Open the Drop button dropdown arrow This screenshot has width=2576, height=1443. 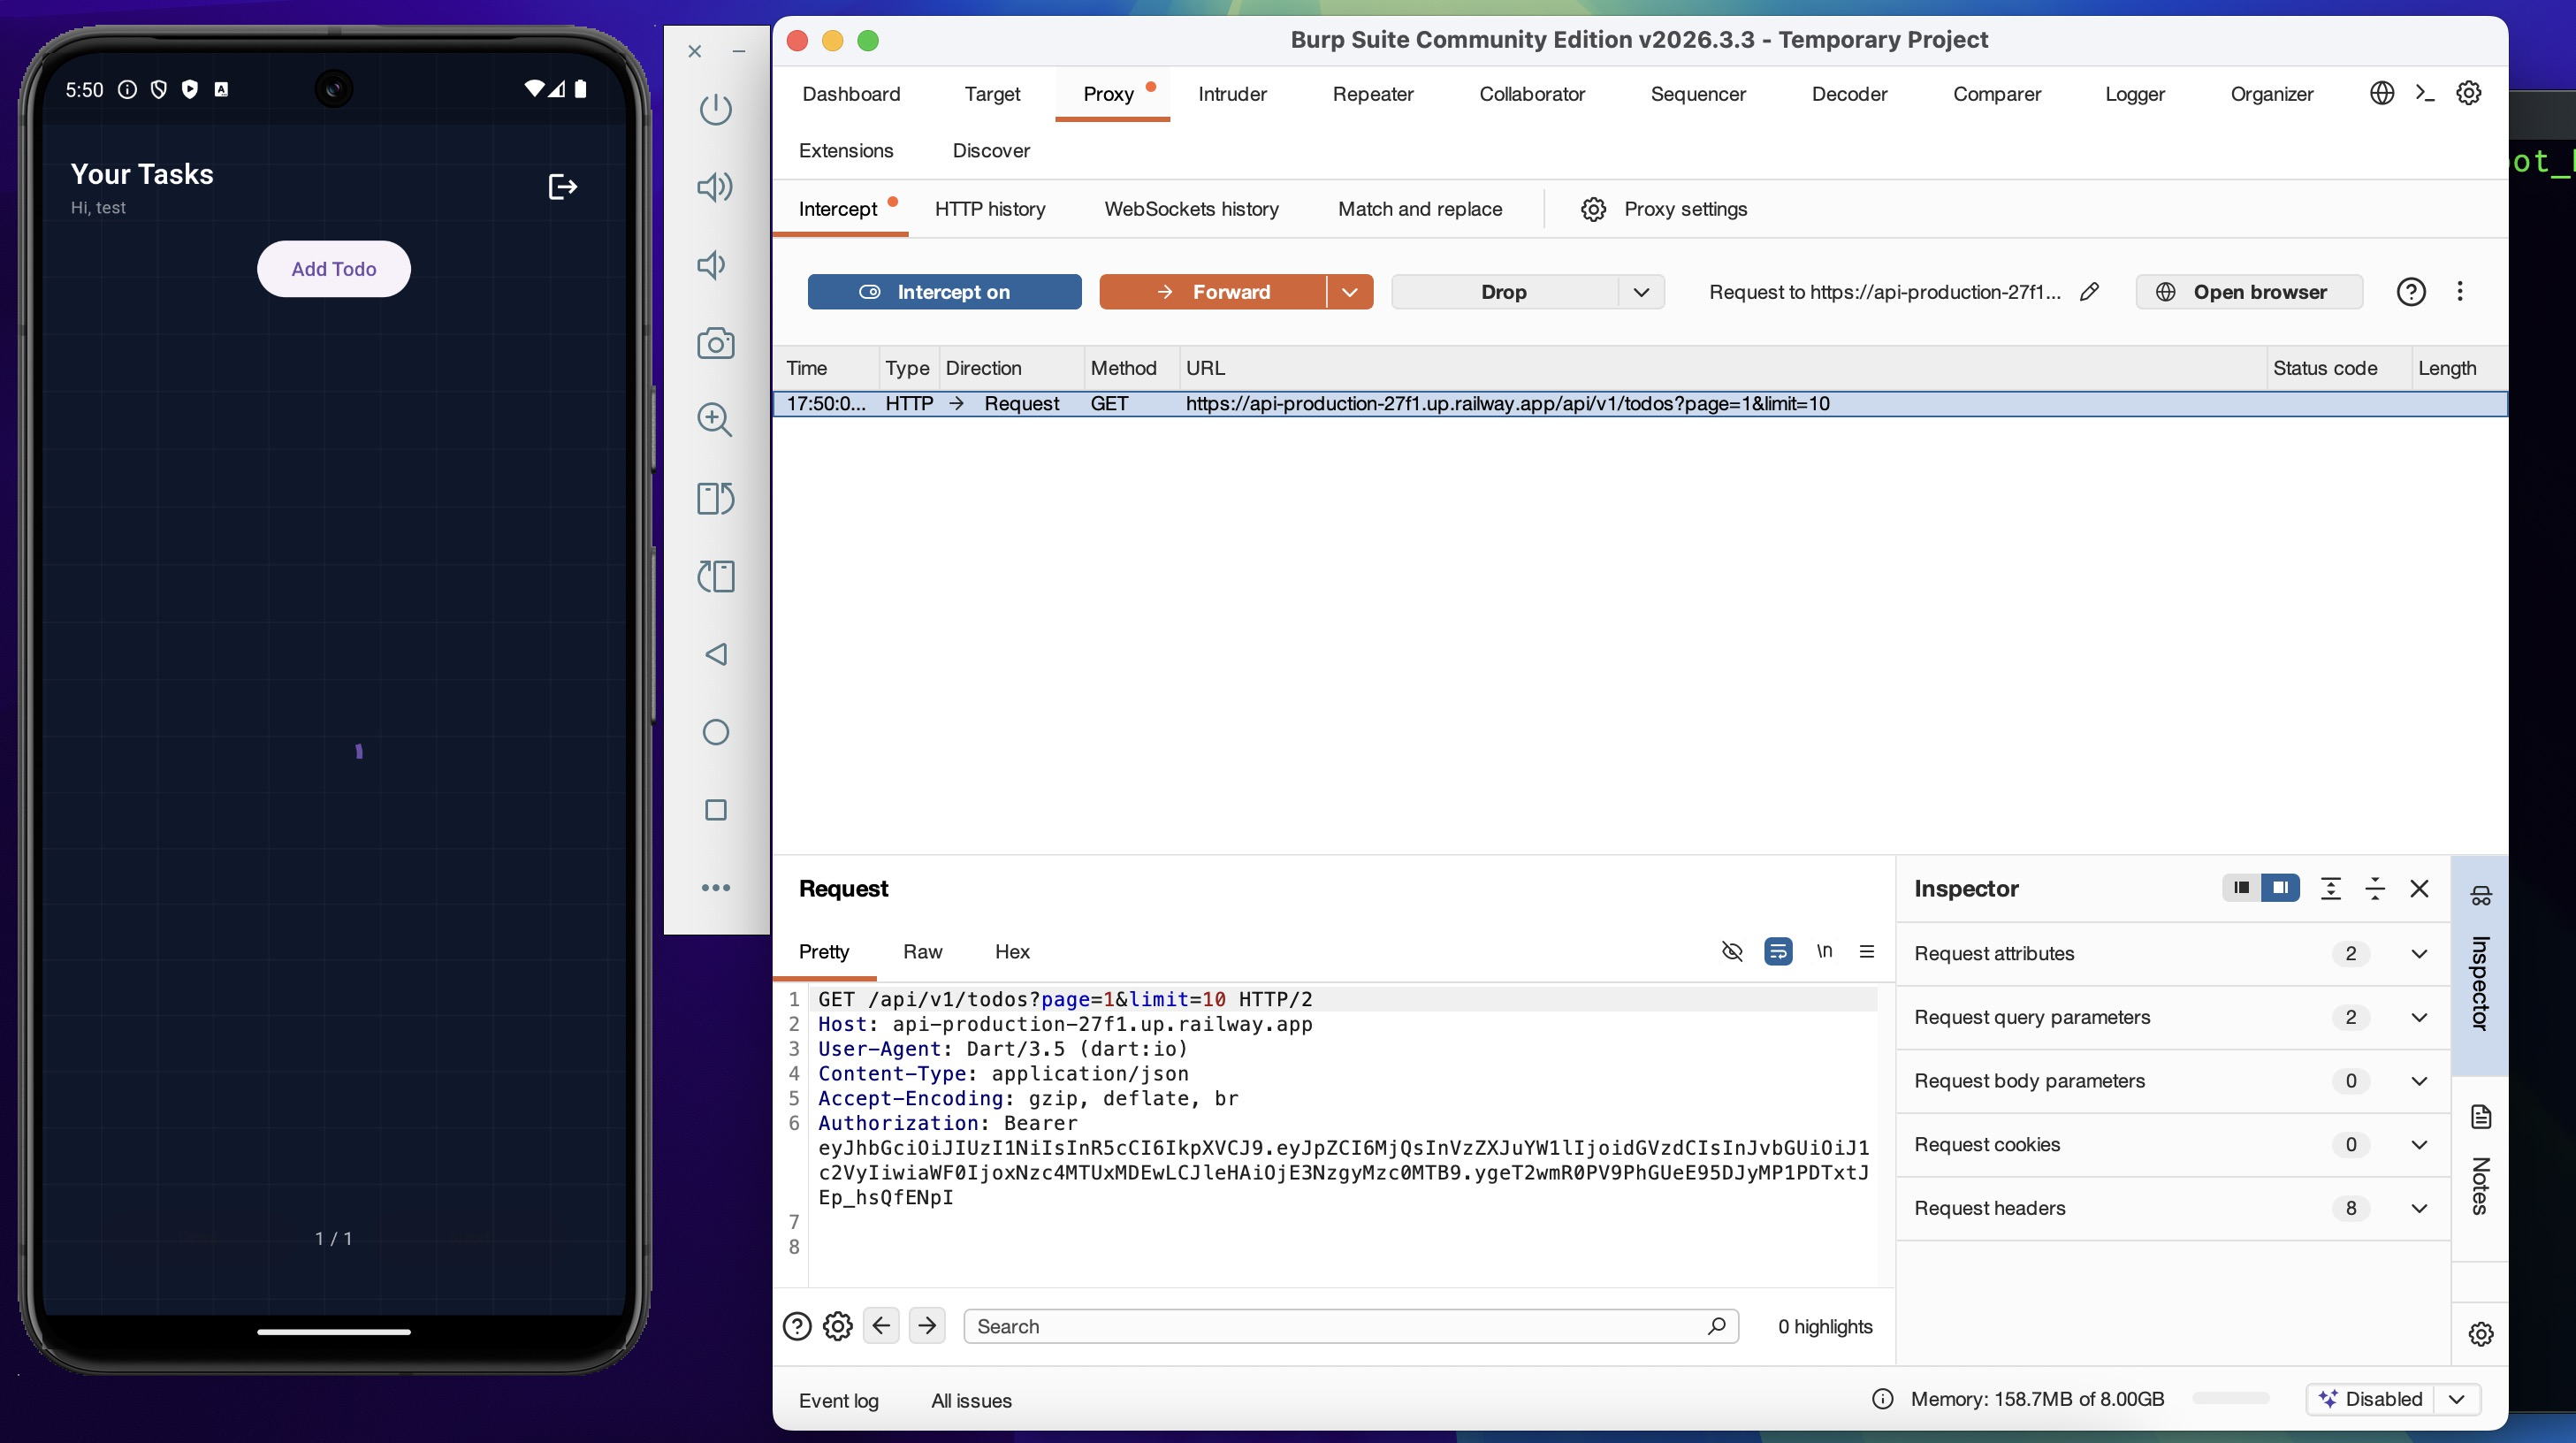click(x=1641, y=292)
